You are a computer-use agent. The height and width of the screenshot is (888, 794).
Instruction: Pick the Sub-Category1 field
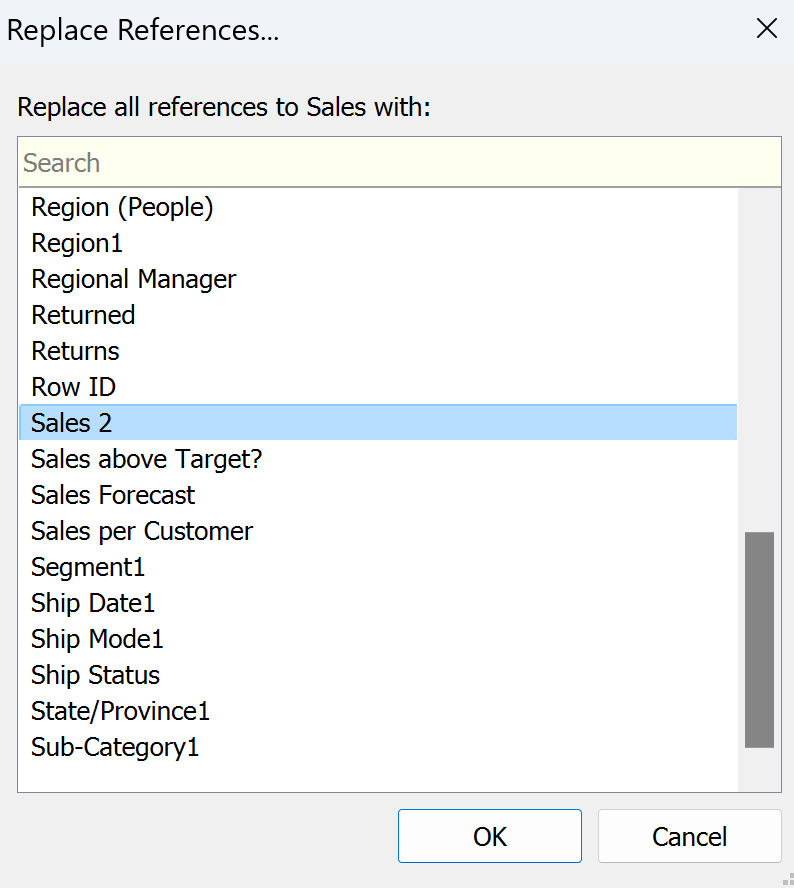[115, 747]
